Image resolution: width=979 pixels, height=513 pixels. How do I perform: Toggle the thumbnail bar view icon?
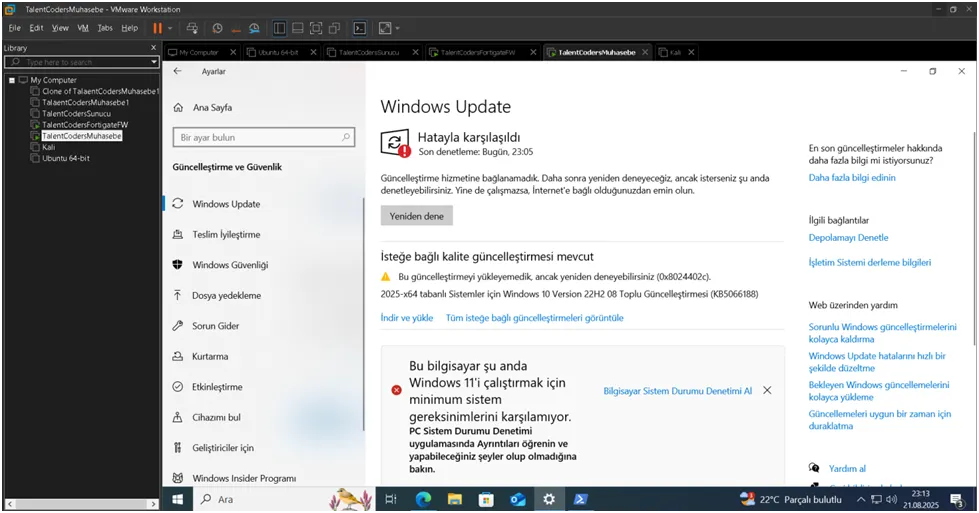click(x=298, y=28)
